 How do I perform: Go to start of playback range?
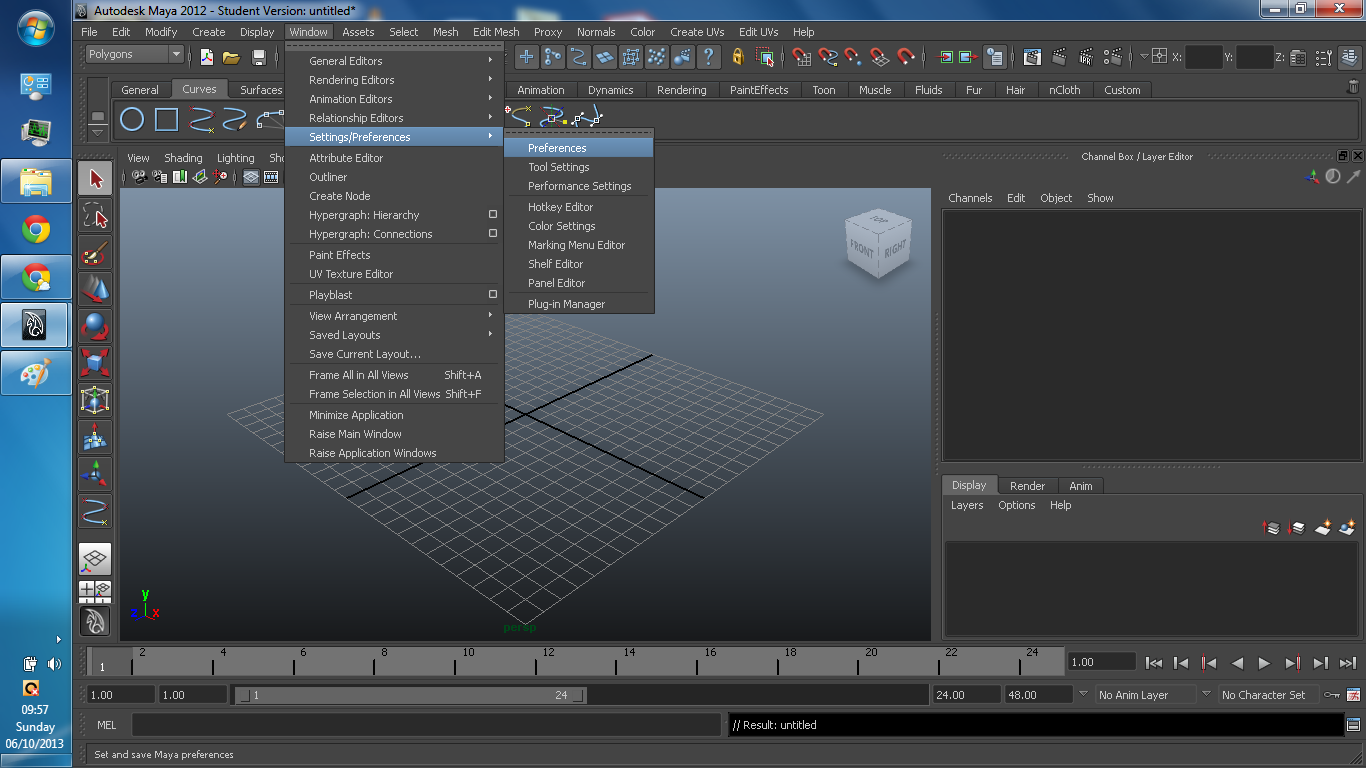tap(1153, 662)
